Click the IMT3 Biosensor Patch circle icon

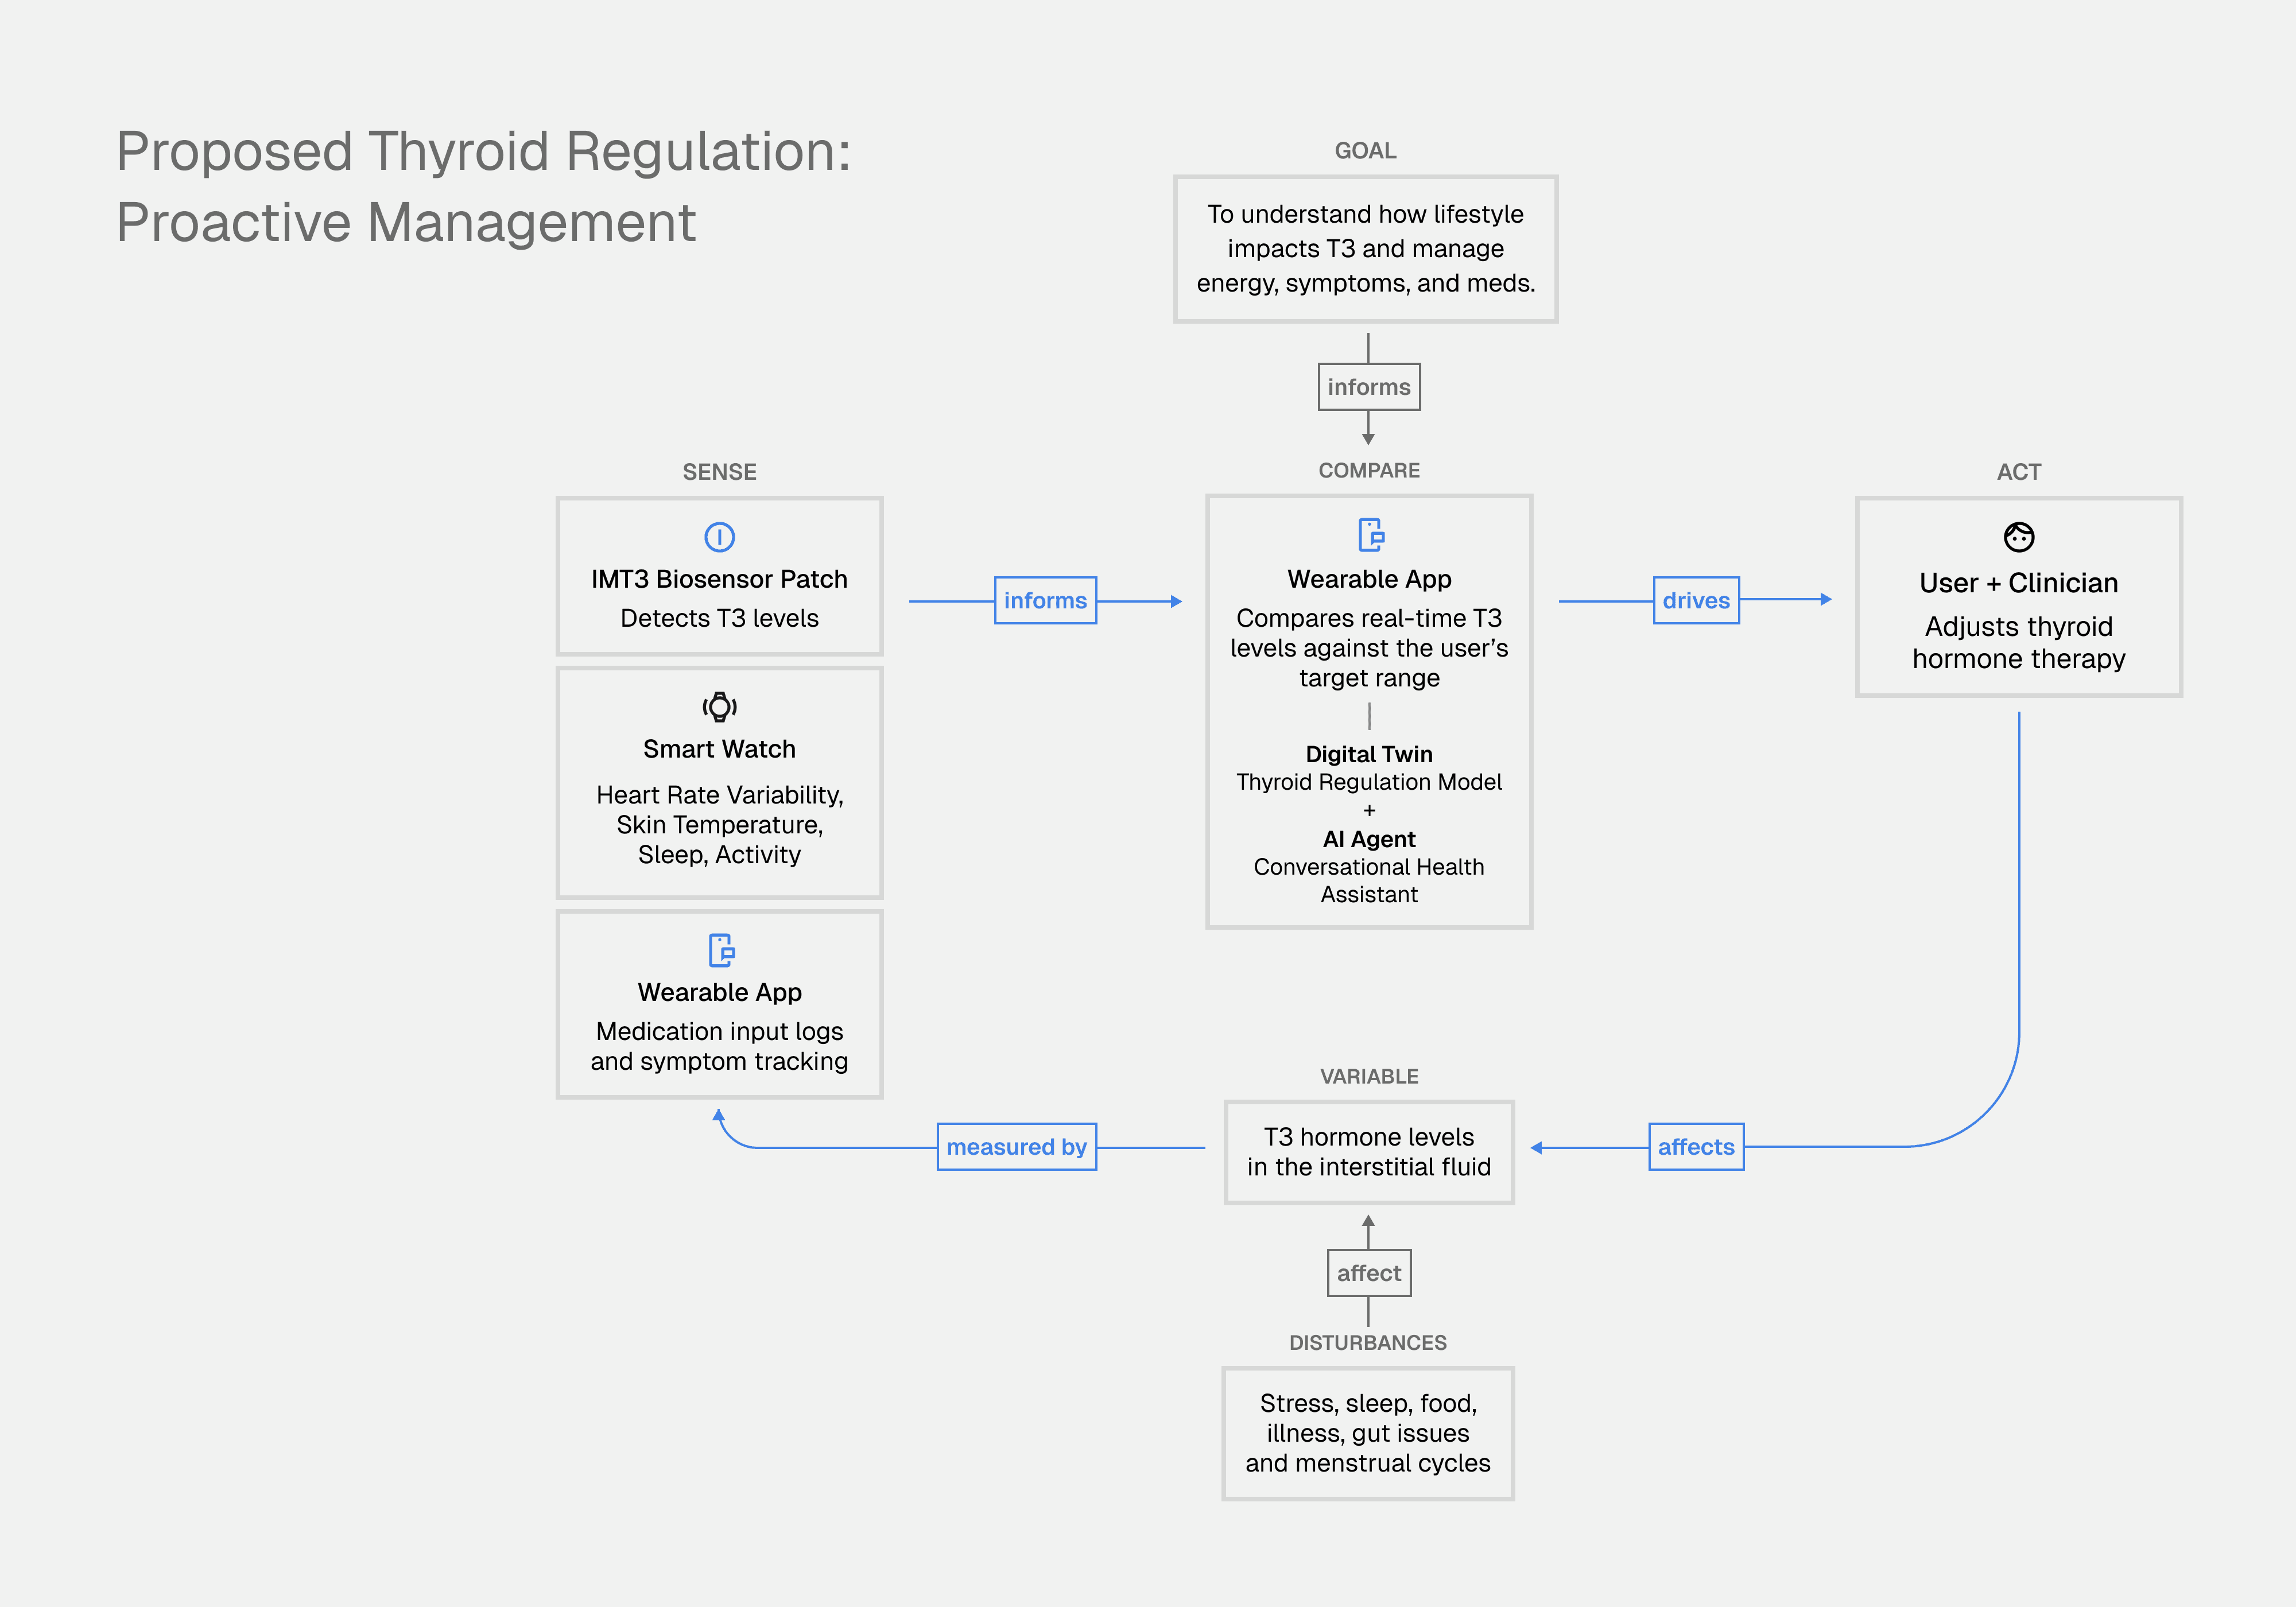tap(719, 537)
